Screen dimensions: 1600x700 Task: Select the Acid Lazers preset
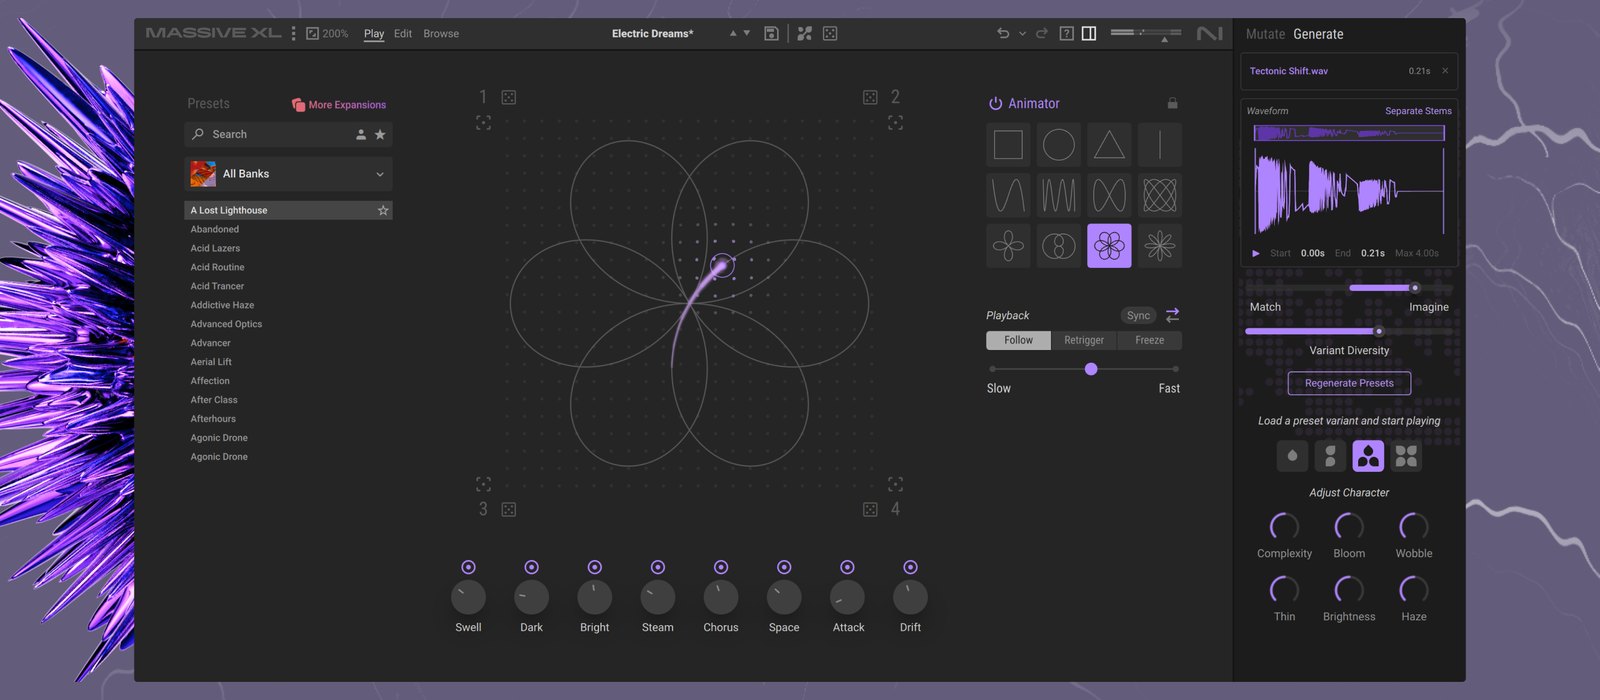click(215, 248)
